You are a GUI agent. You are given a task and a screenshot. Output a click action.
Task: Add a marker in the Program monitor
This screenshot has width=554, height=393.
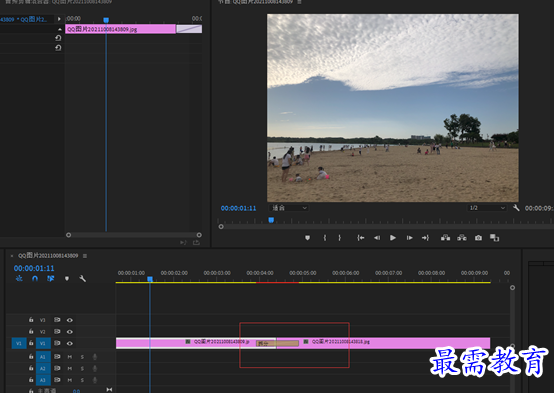307,238
